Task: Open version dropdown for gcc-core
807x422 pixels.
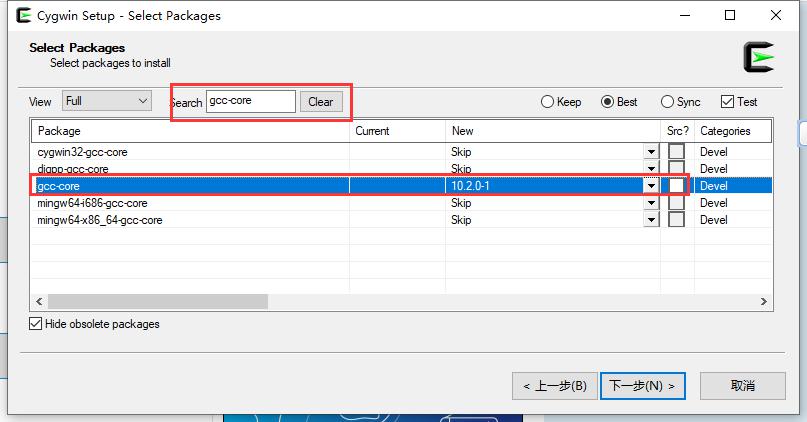Action: click(x=651, y=186)
